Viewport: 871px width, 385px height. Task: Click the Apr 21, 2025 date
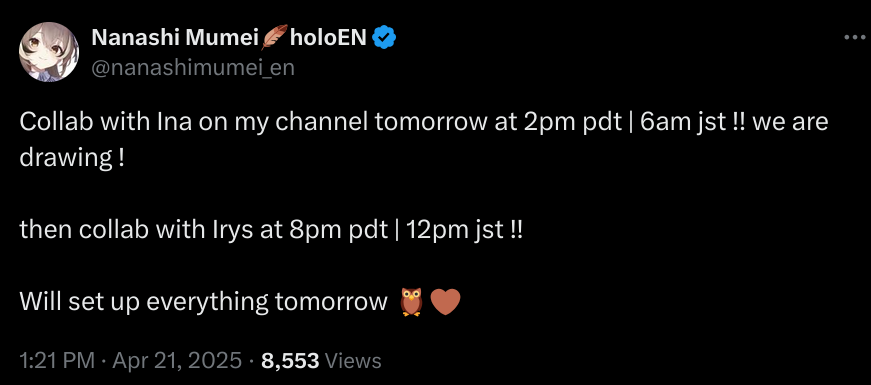177,361
